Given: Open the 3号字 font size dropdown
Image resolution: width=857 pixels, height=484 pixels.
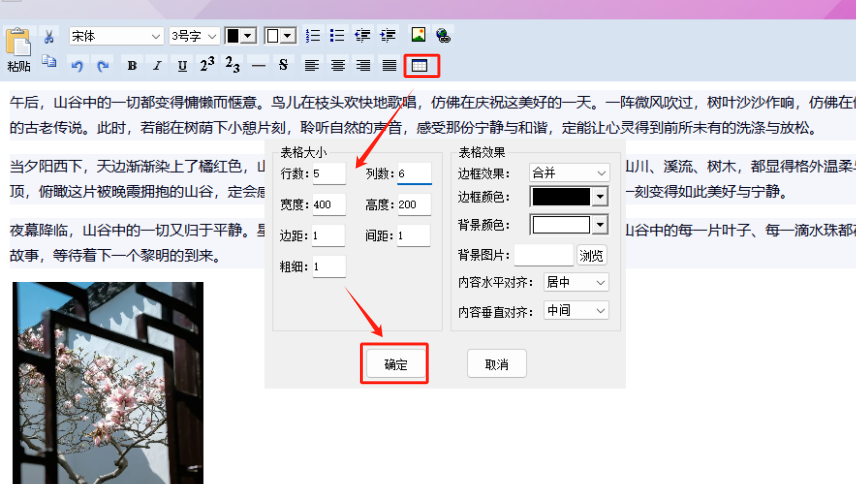Looking at the screenshot, I should [194, 36].
